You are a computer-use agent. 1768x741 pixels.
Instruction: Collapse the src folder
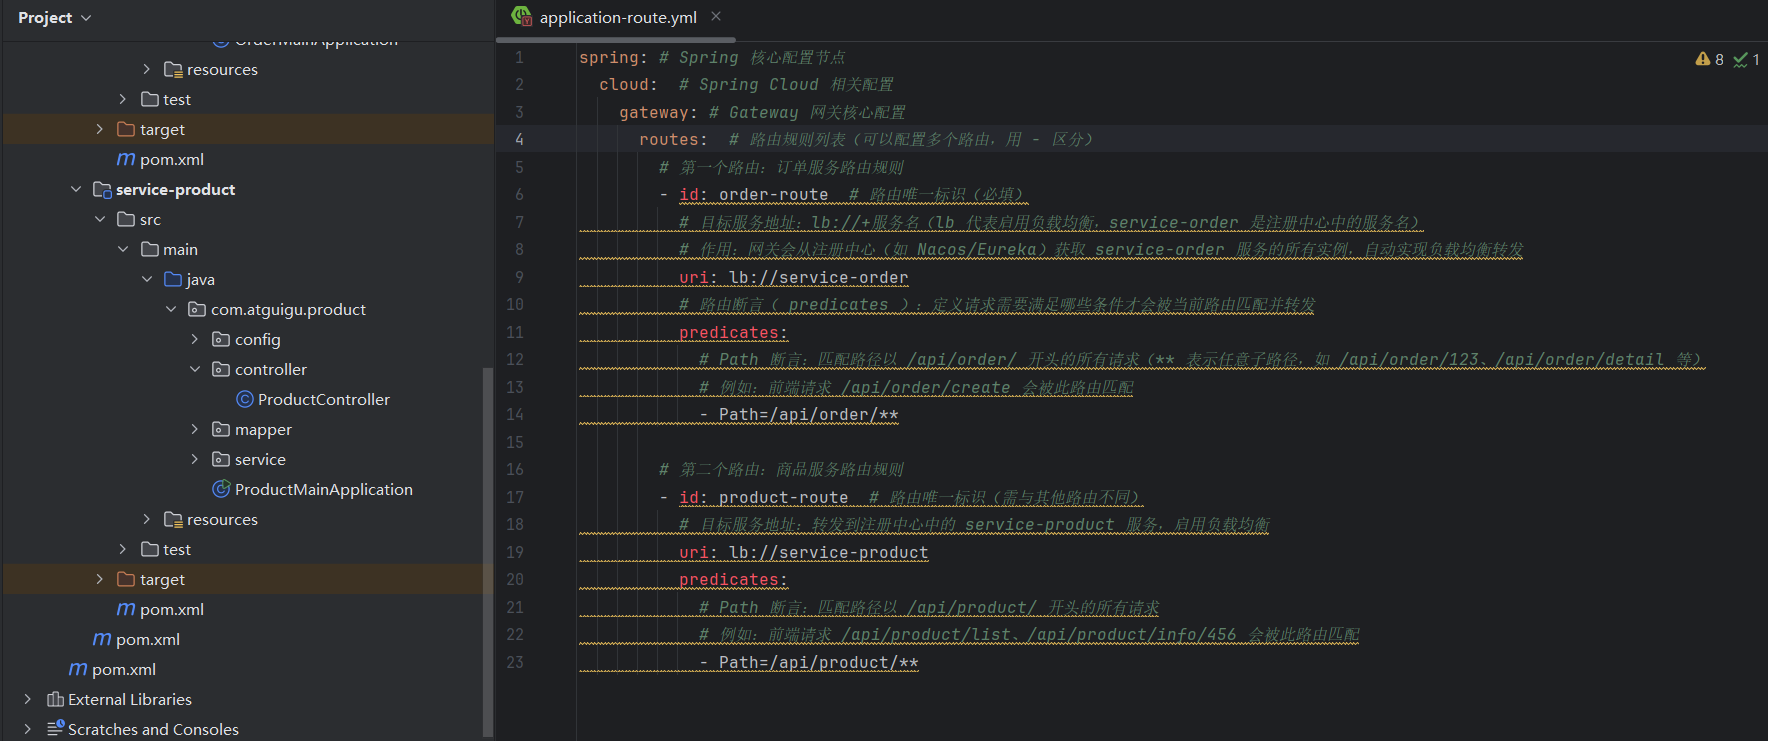(100, 219)
